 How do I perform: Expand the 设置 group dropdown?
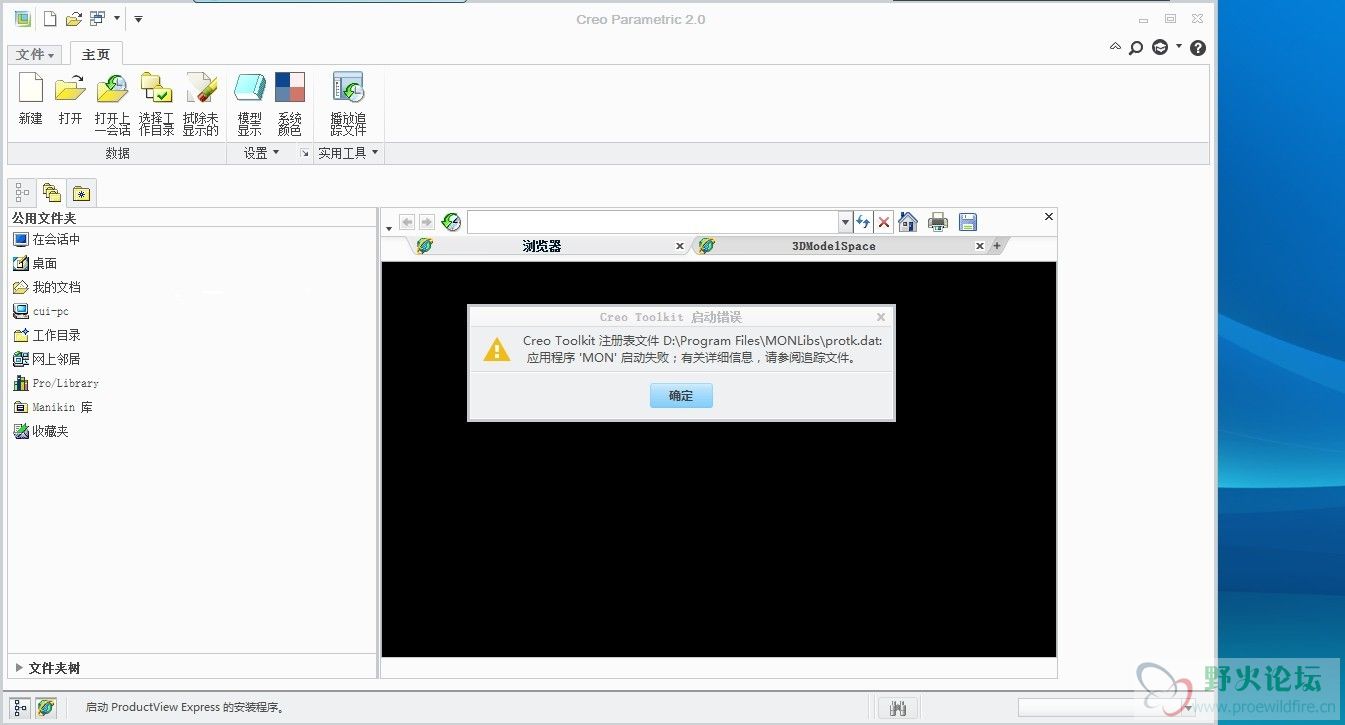[x=262, y=153]
